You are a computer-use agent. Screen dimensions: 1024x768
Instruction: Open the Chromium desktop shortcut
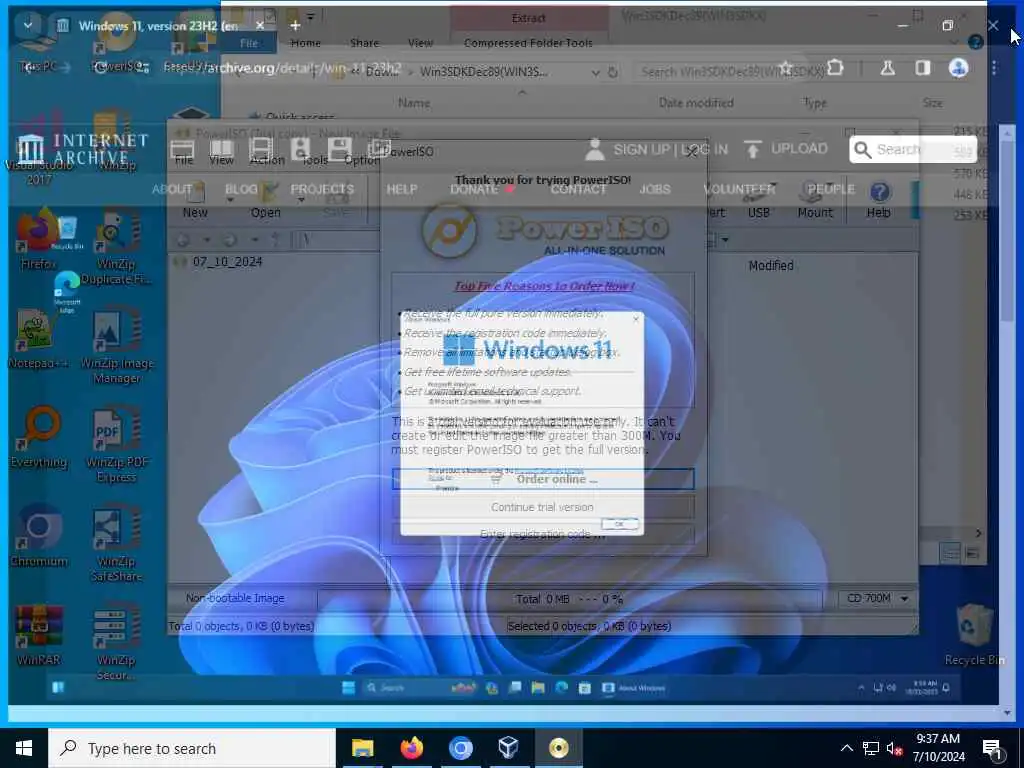click(39, 536)
